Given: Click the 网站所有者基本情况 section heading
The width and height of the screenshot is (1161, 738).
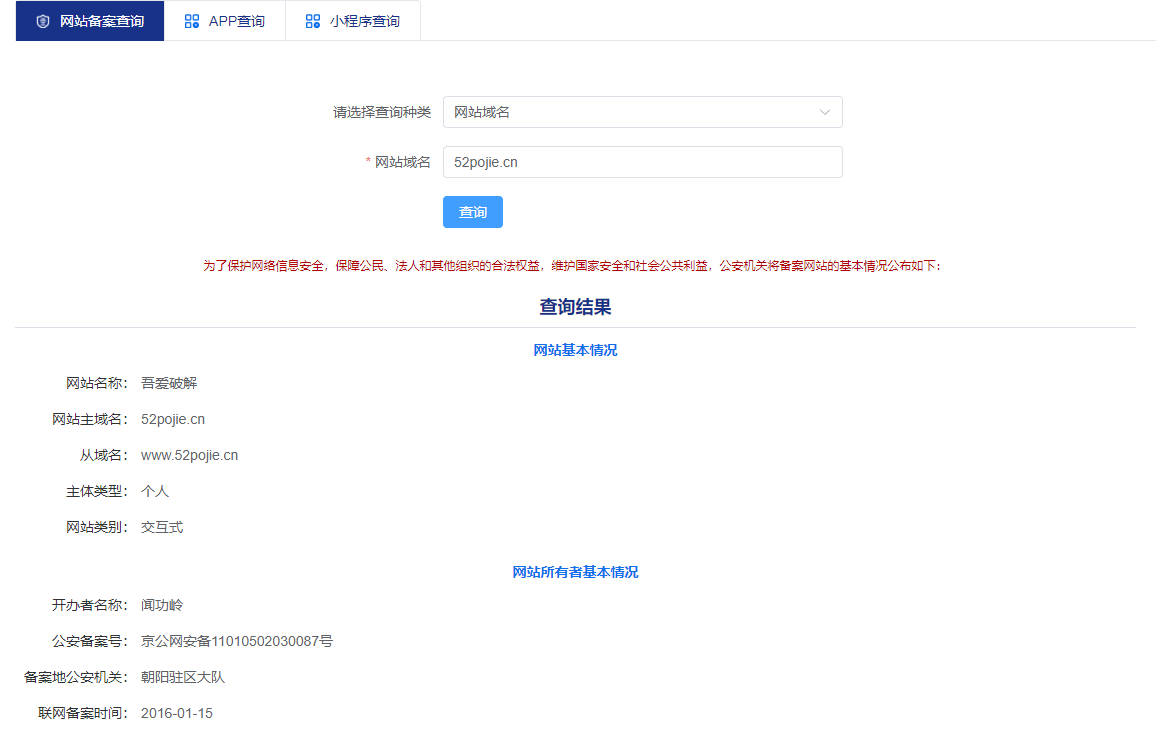Looking at the screenshot, I should pos(575,572).
